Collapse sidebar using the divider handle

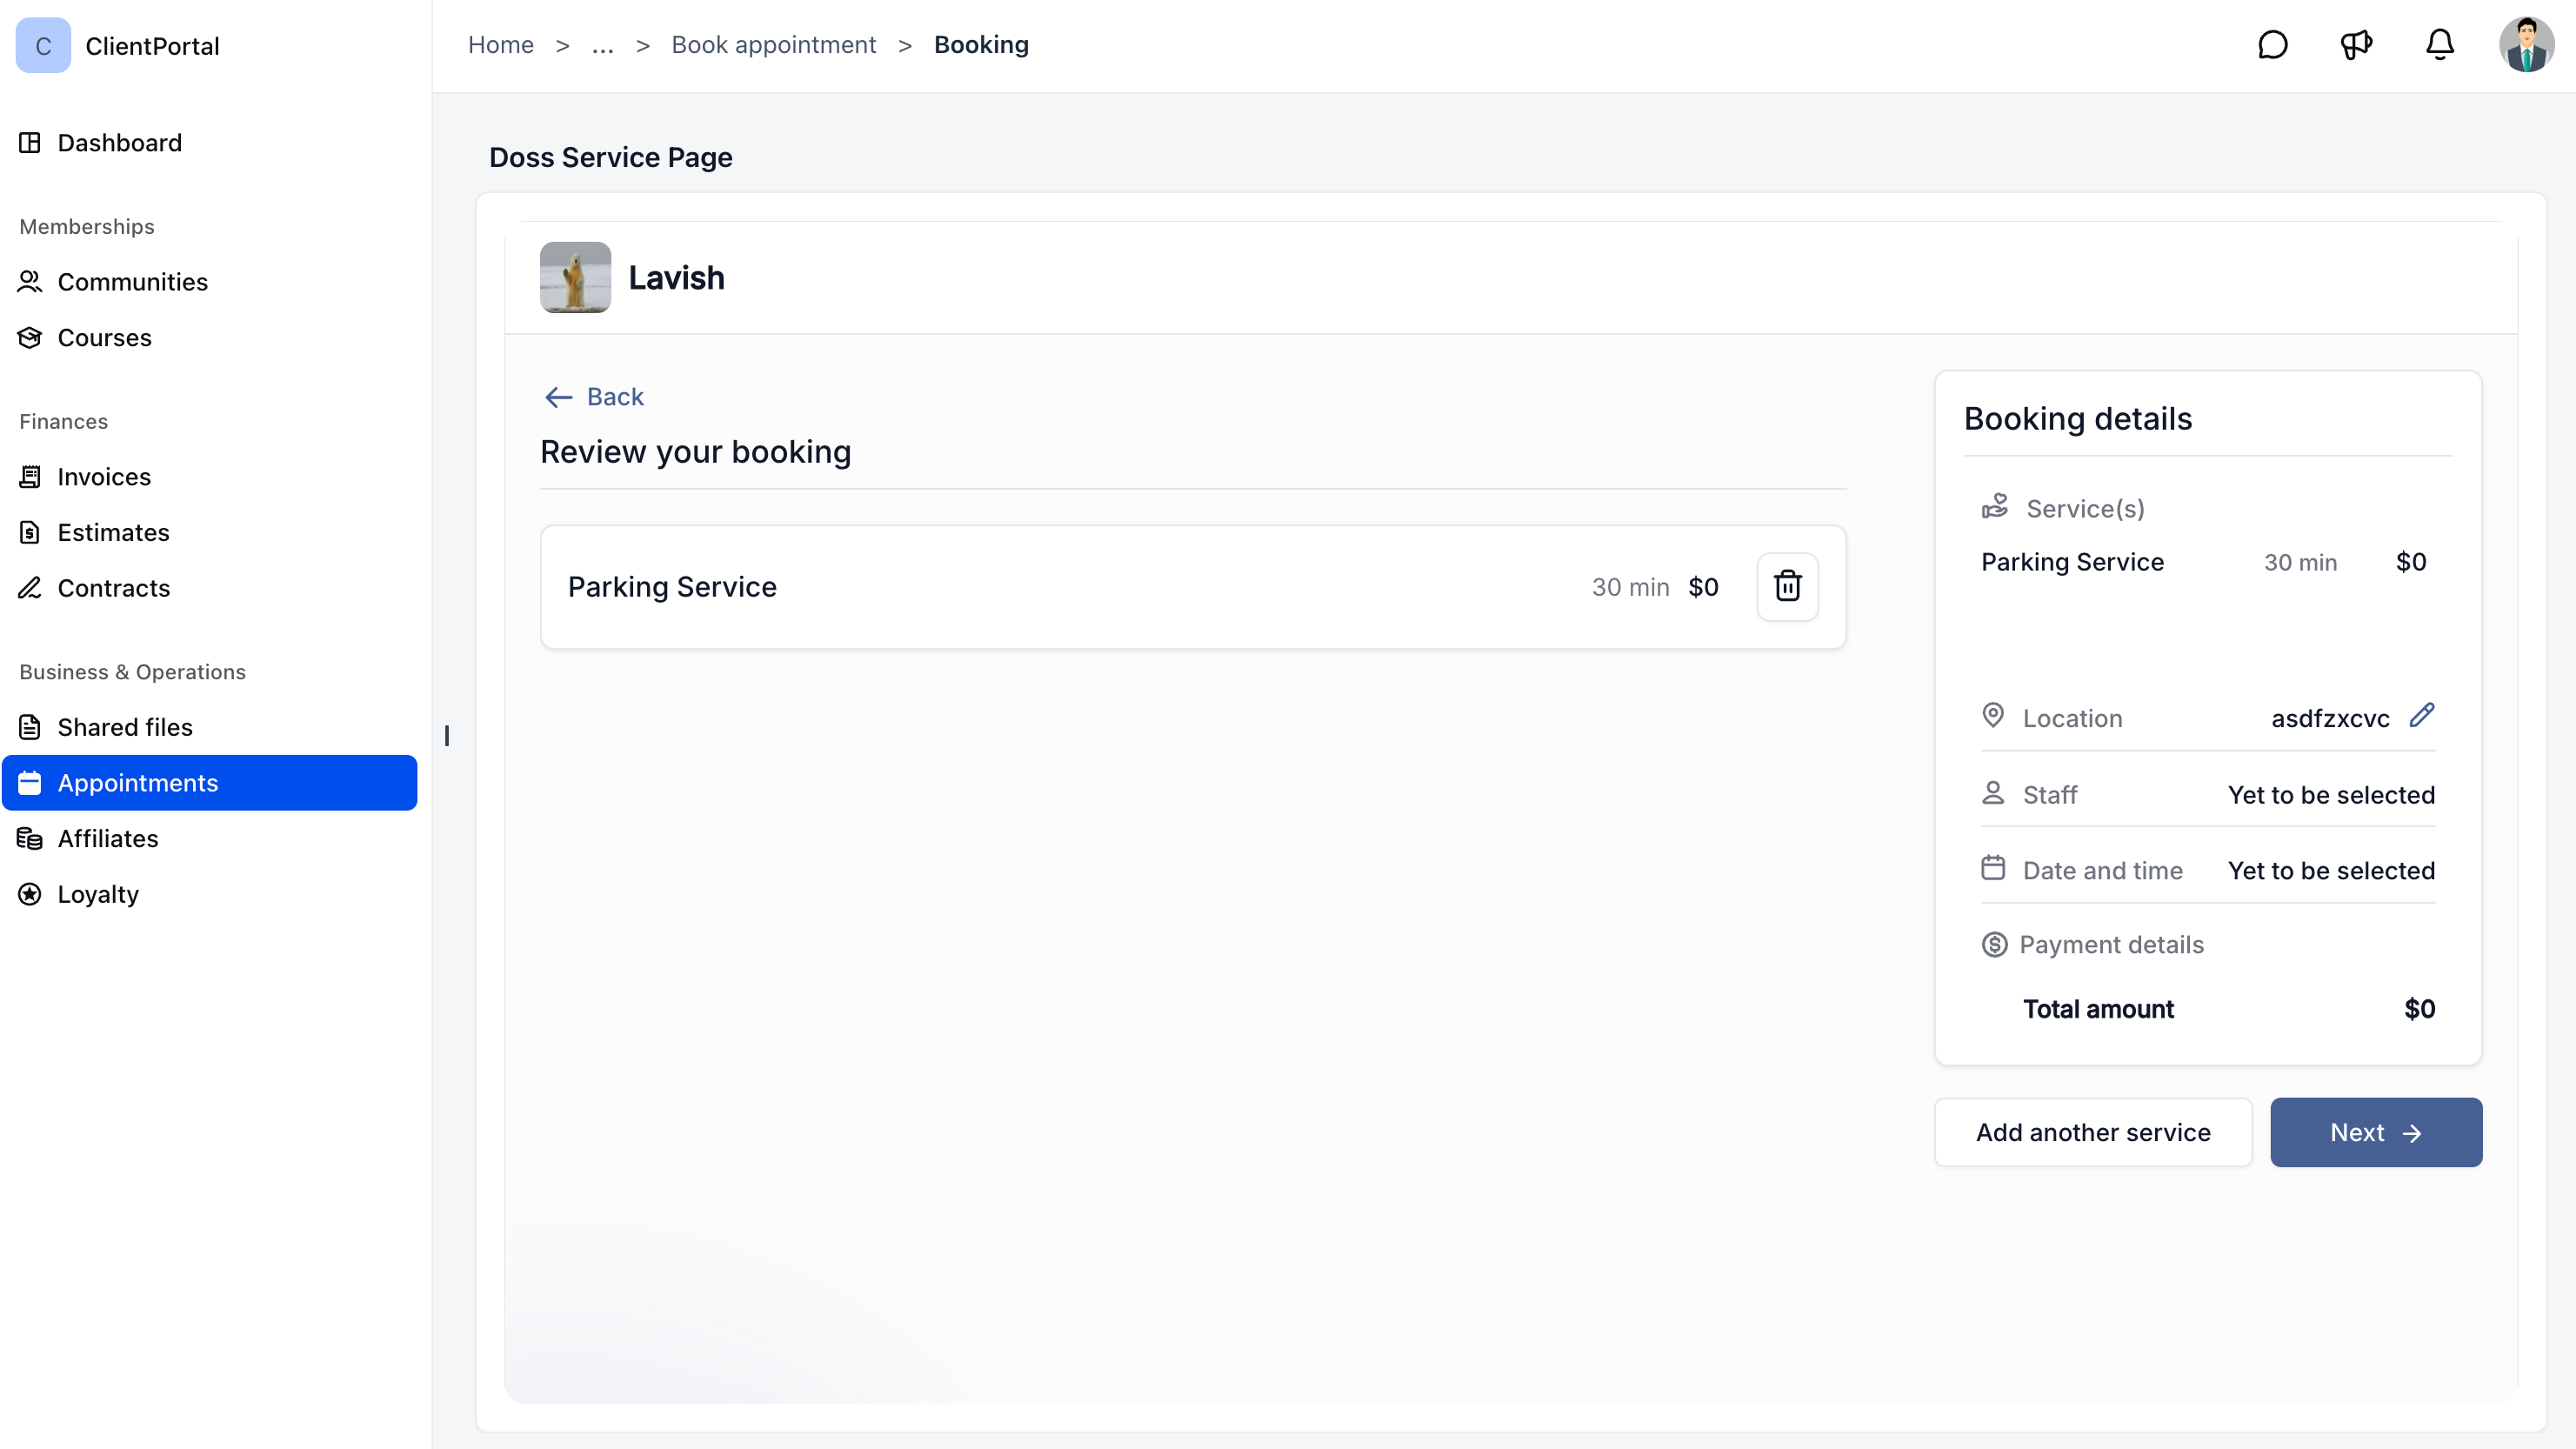(446, 736)
